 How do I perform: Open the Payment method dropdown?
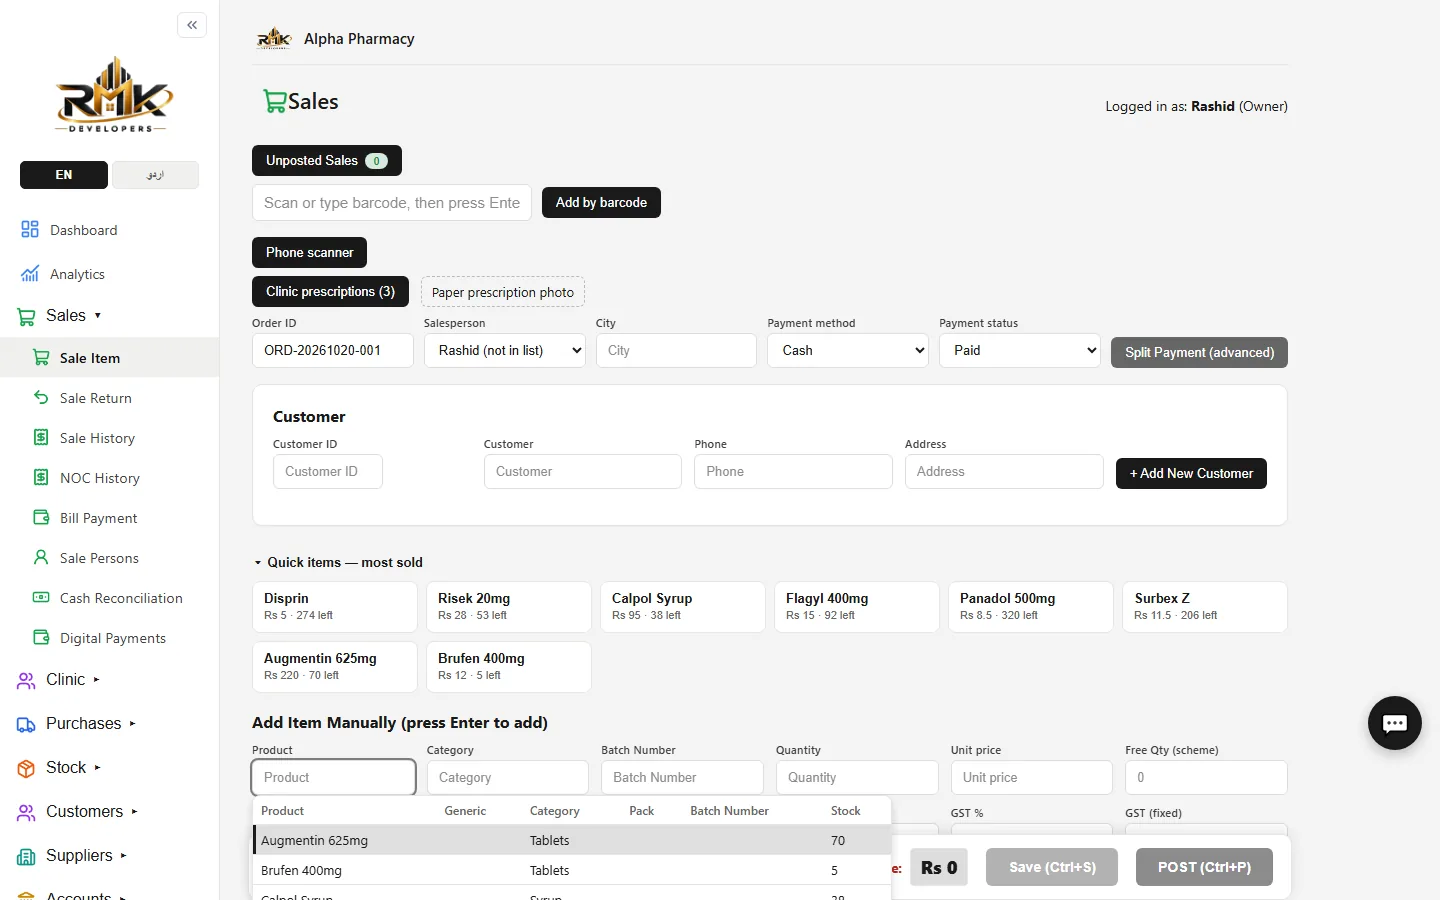pyautogui.click(x=848, y=351)
